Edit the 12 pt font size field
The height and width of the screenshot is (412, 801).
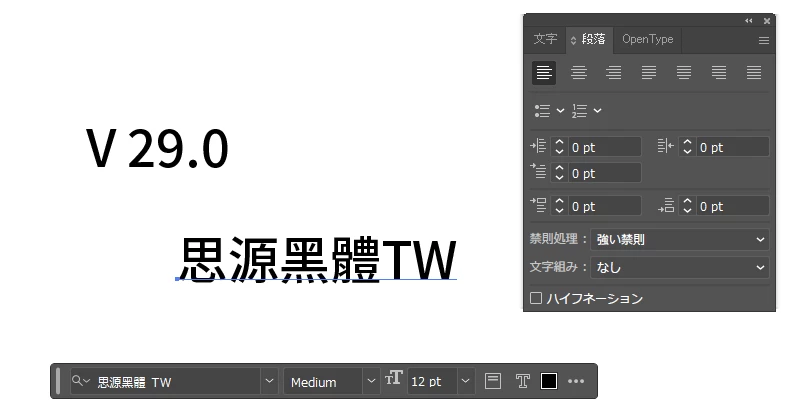pyautogui.click(x=432, y=381)
